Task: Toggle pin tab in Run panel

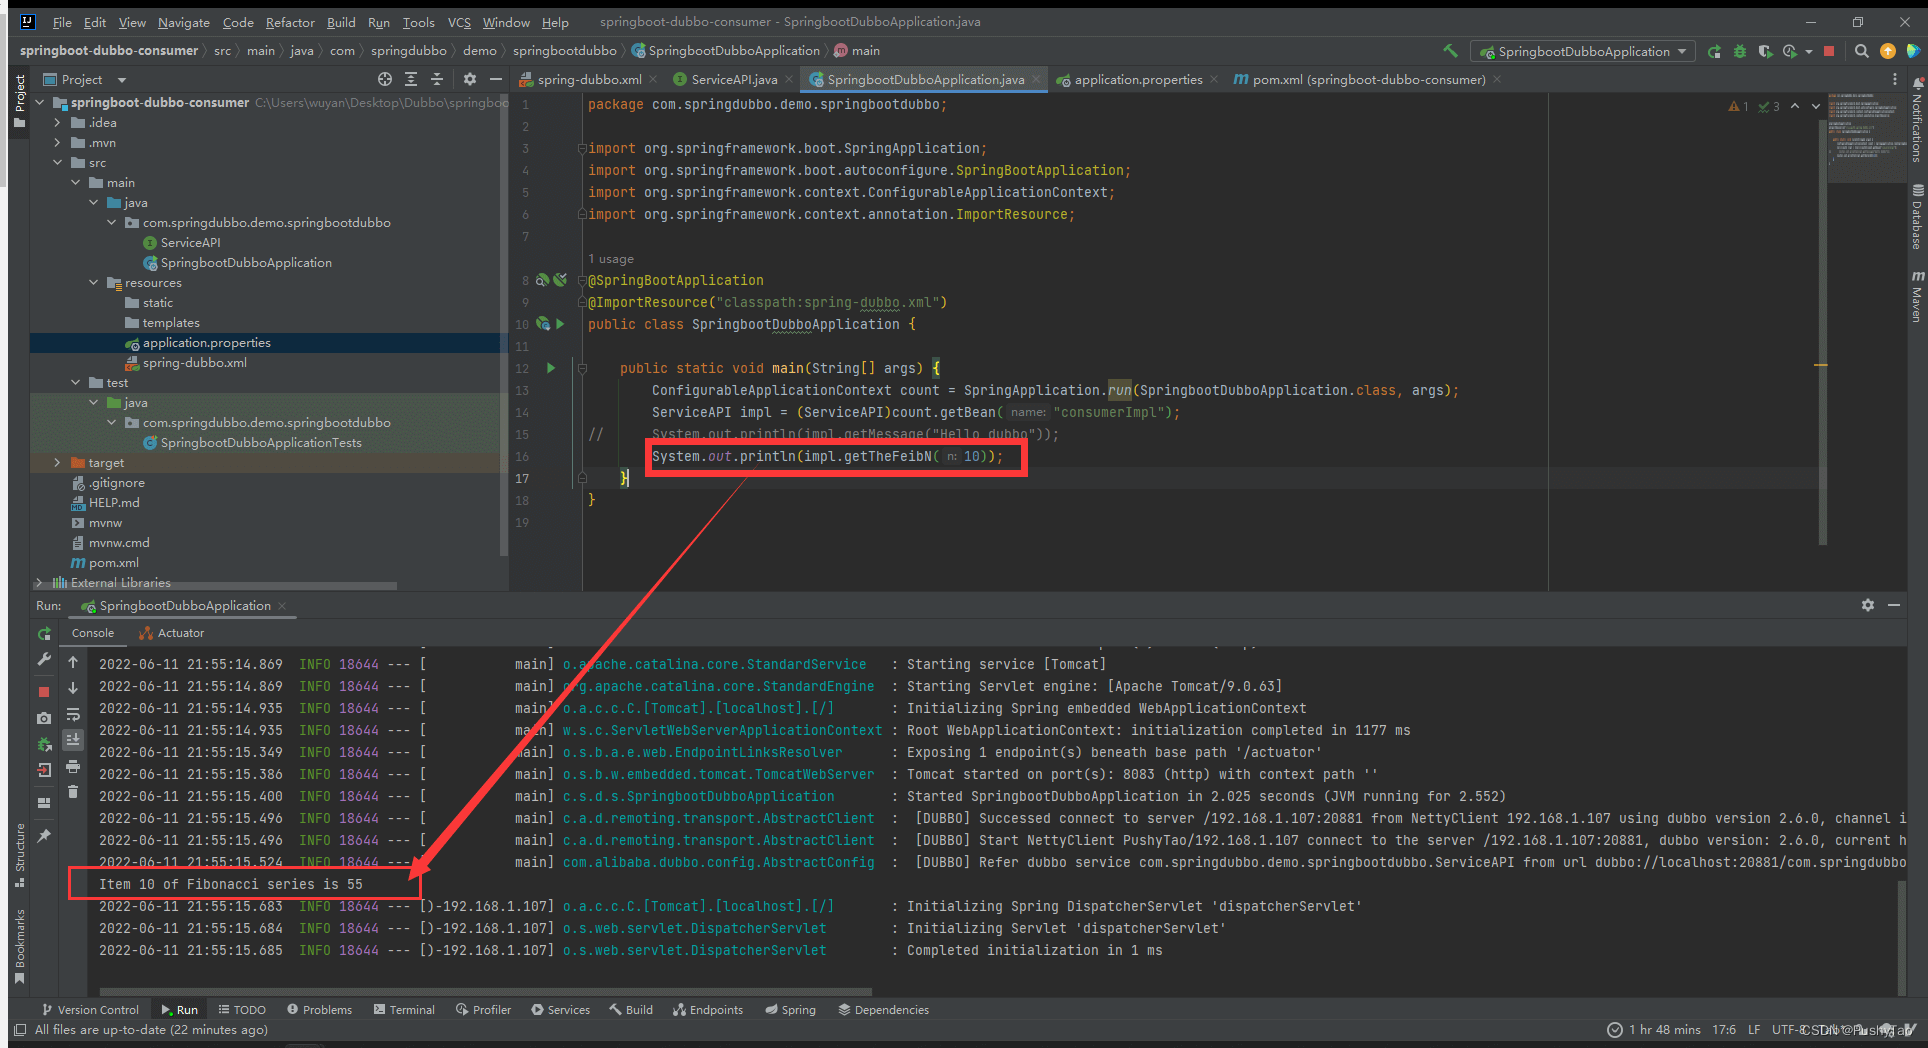Action: [44, 836]
